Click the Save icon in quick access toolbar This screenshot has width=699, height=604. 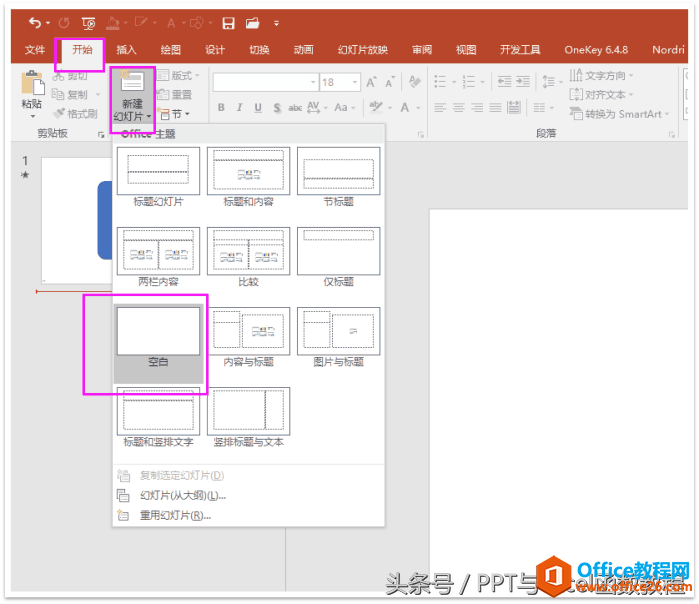tap(228, 23)
